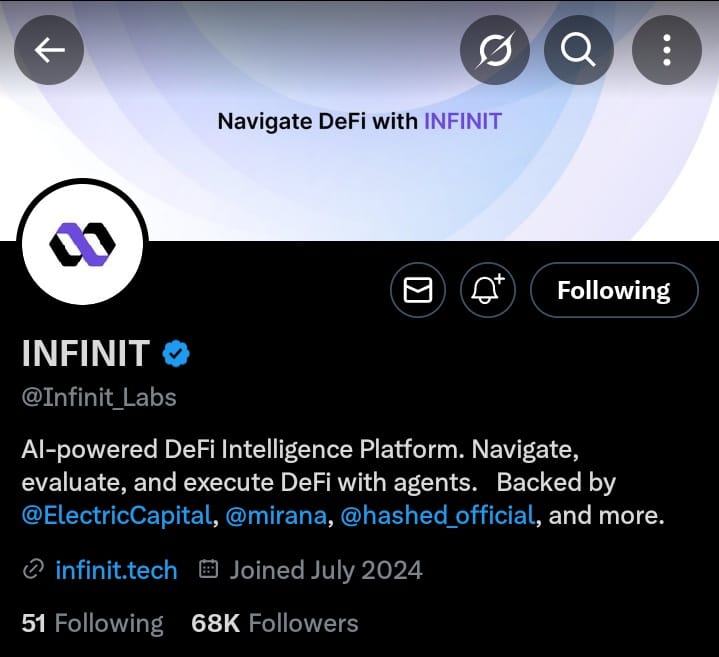View the INFINIT profile picture
Viewport: 719px width, 657px height.
[x=83, y=242]
